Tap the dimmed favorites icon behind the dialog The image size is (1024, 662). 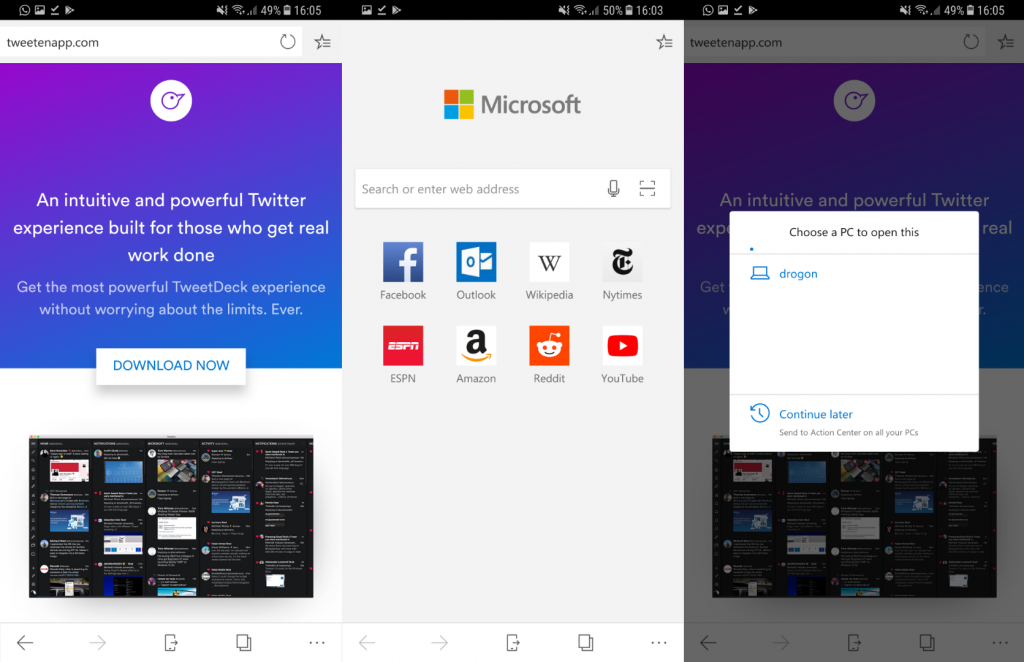[1006, 42]
